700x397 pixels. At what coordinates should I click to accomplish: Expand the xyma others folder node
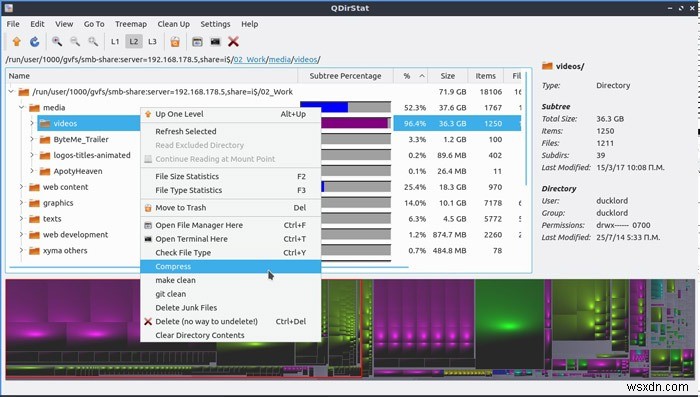coord(21,251)
